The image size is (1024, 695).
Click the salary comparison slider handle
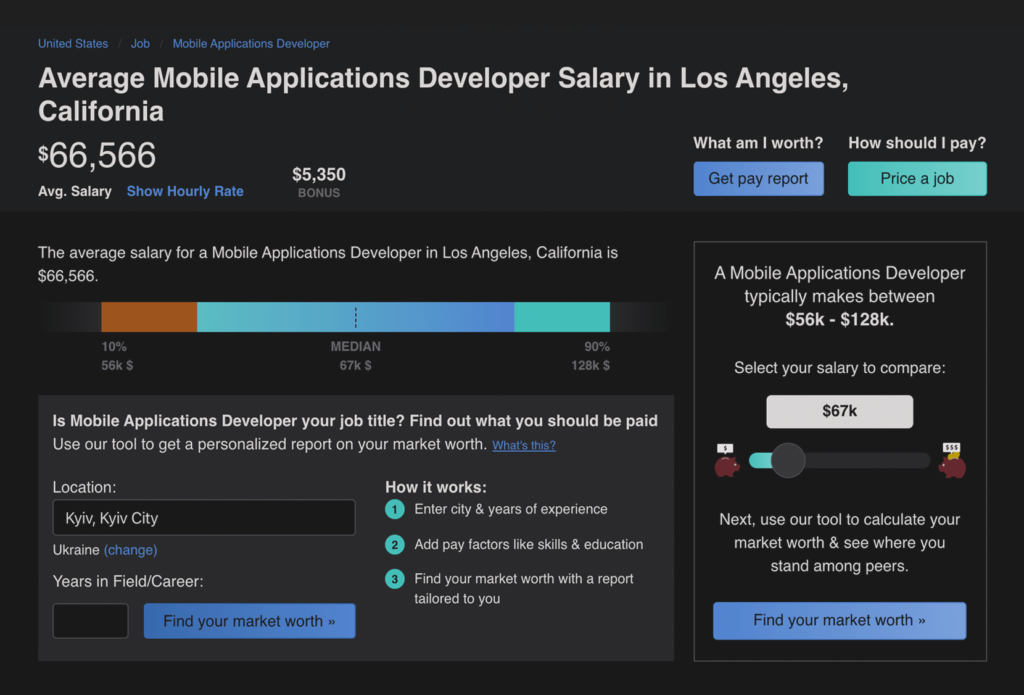[788, 461]
